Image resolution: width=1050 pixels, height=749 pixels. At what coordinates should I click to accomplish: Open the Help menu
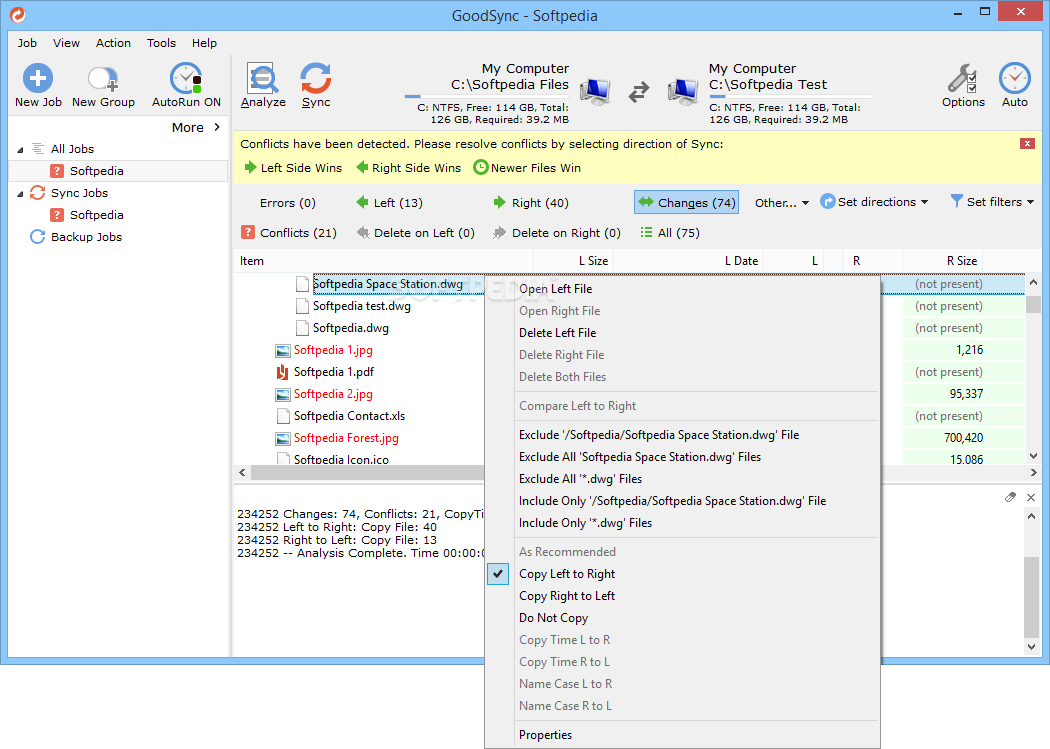[x=204, y=43]
